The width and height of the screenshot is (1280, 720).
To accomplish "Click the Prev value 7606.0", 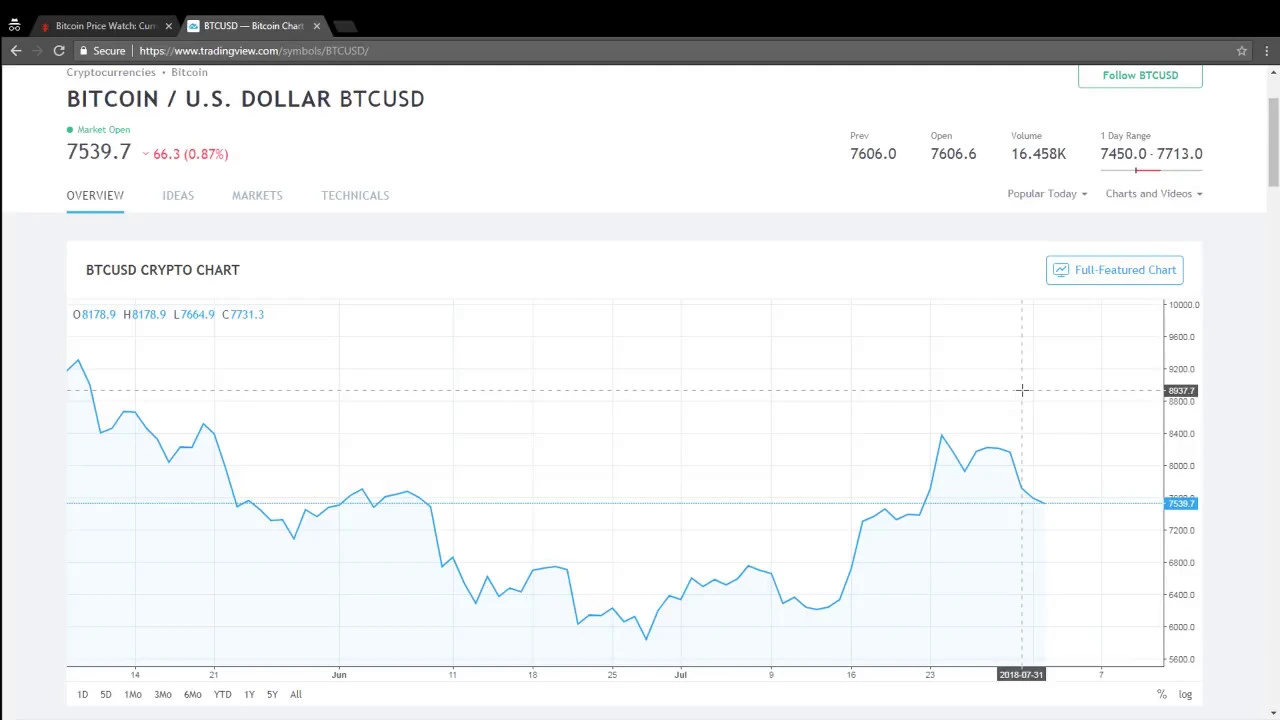I will [x=873, y=154].
